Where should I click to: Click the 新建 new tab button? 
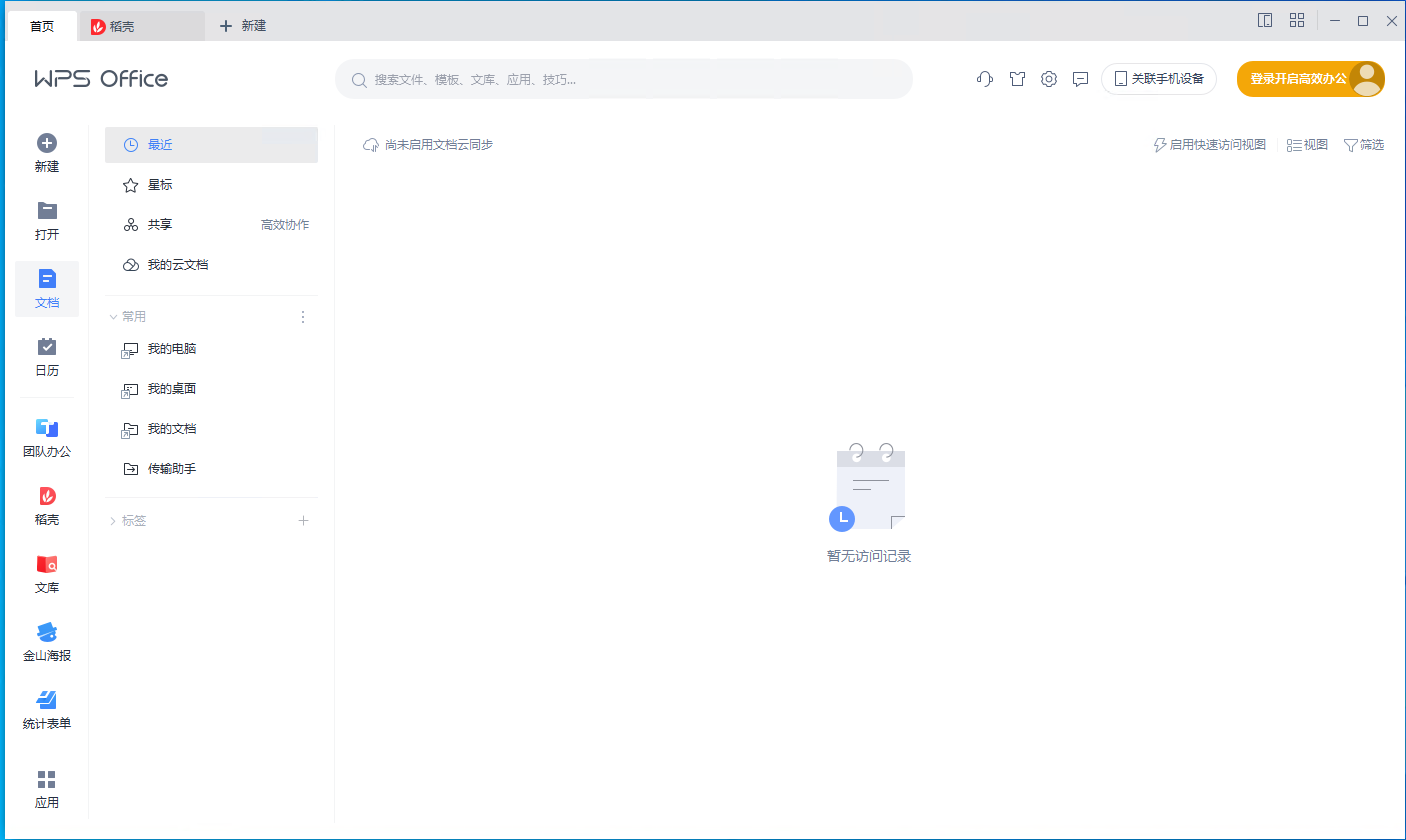[243, 26]
